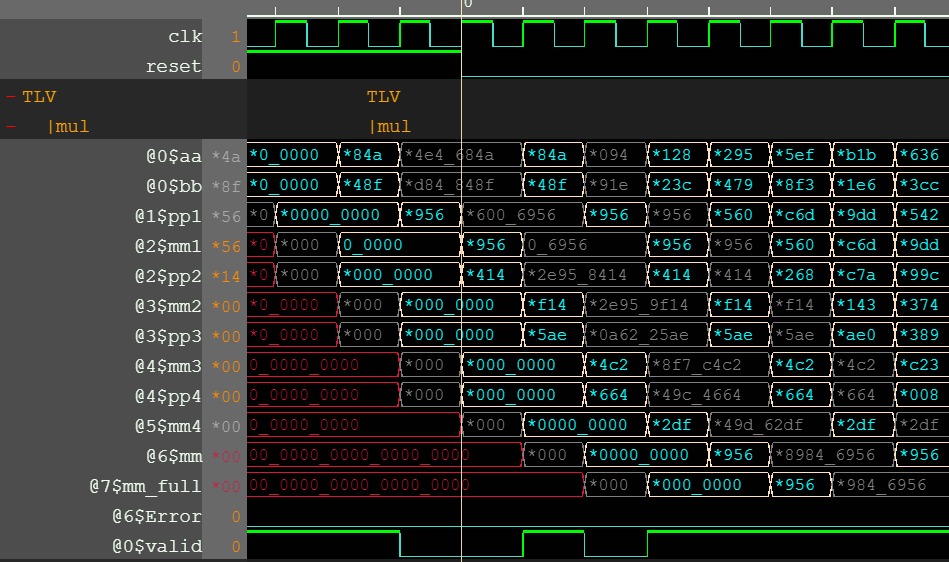
Task: Click the *8984_6956 segment in @6$mm waveform
Action: (832, 454)
